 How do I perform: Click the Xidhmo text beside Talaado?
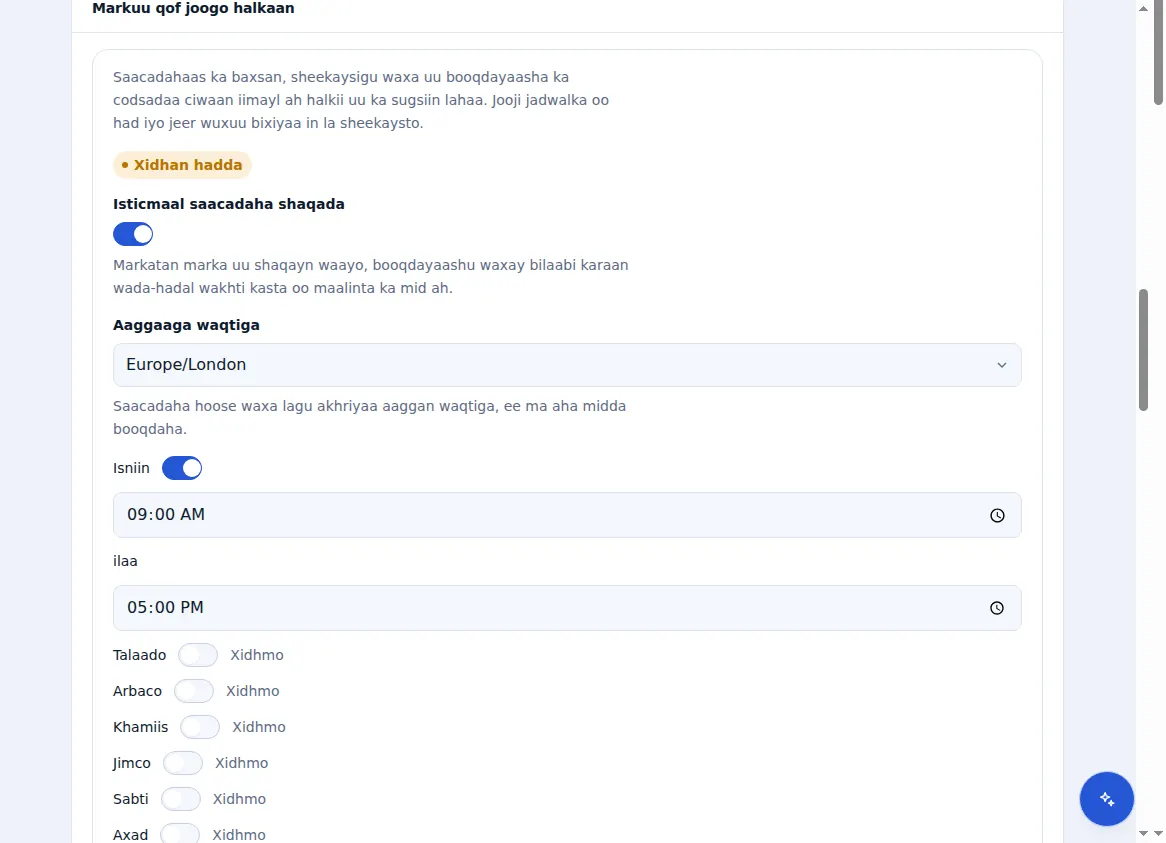point(257,655)
